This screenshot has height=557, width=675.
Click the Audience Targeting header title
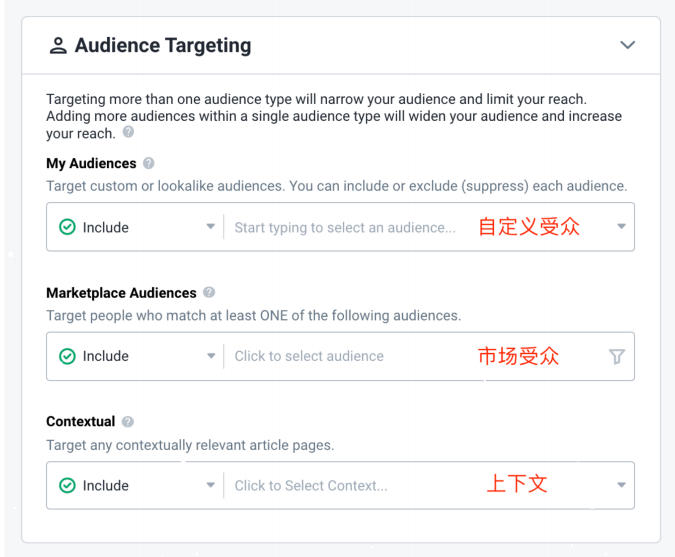163,46
